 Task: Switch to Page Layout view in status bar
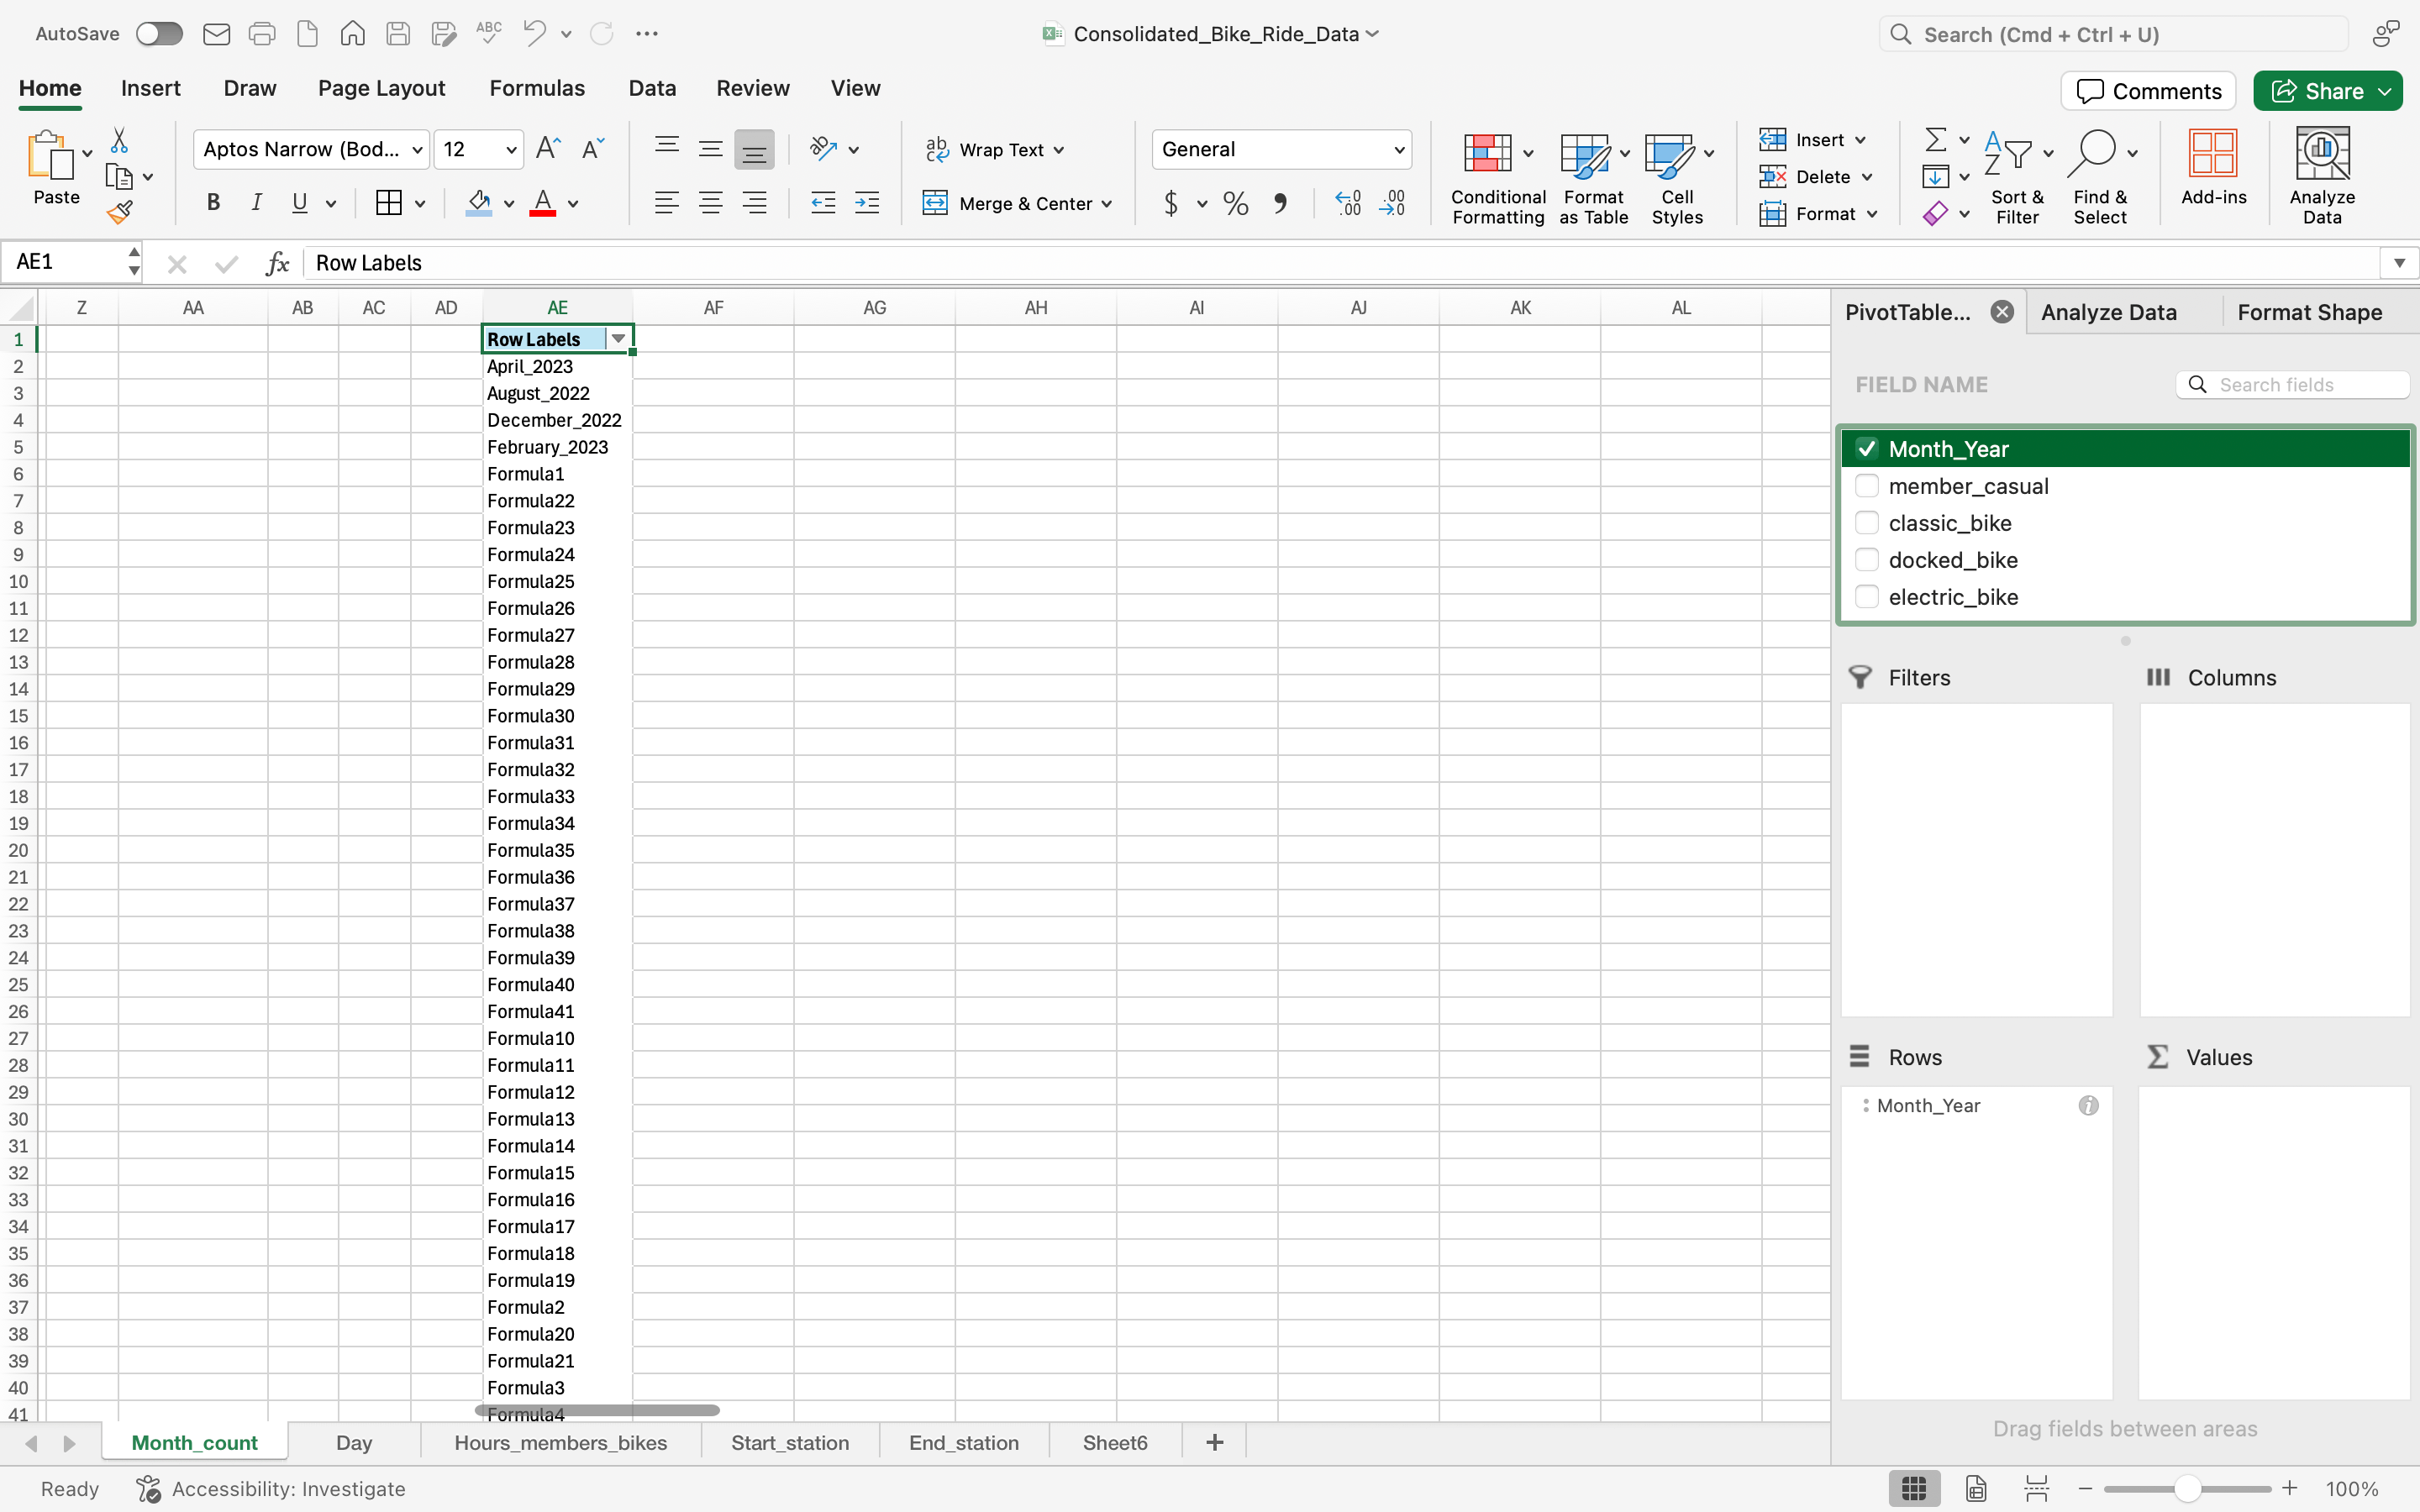[x=1976, y=1488]
